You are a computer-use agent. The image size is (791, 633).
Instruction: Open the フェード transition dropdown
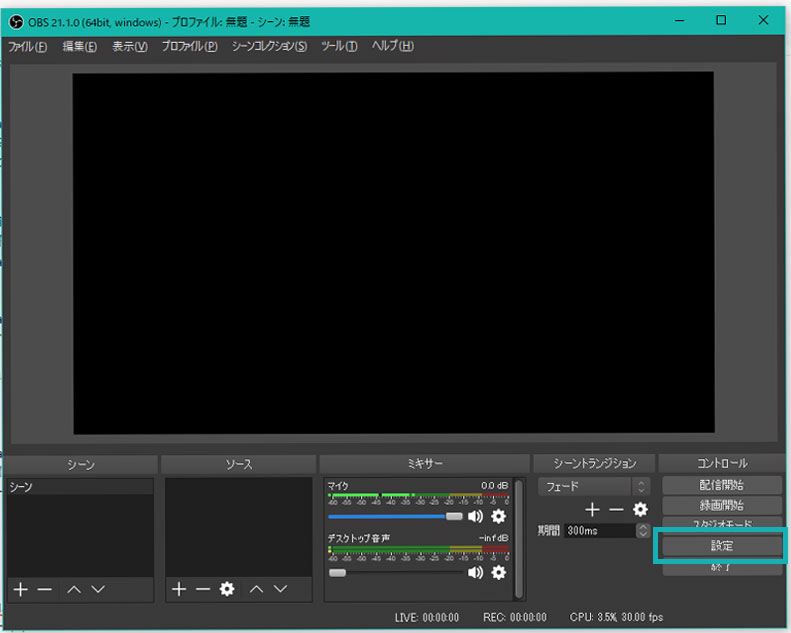(x=594, y=487)
